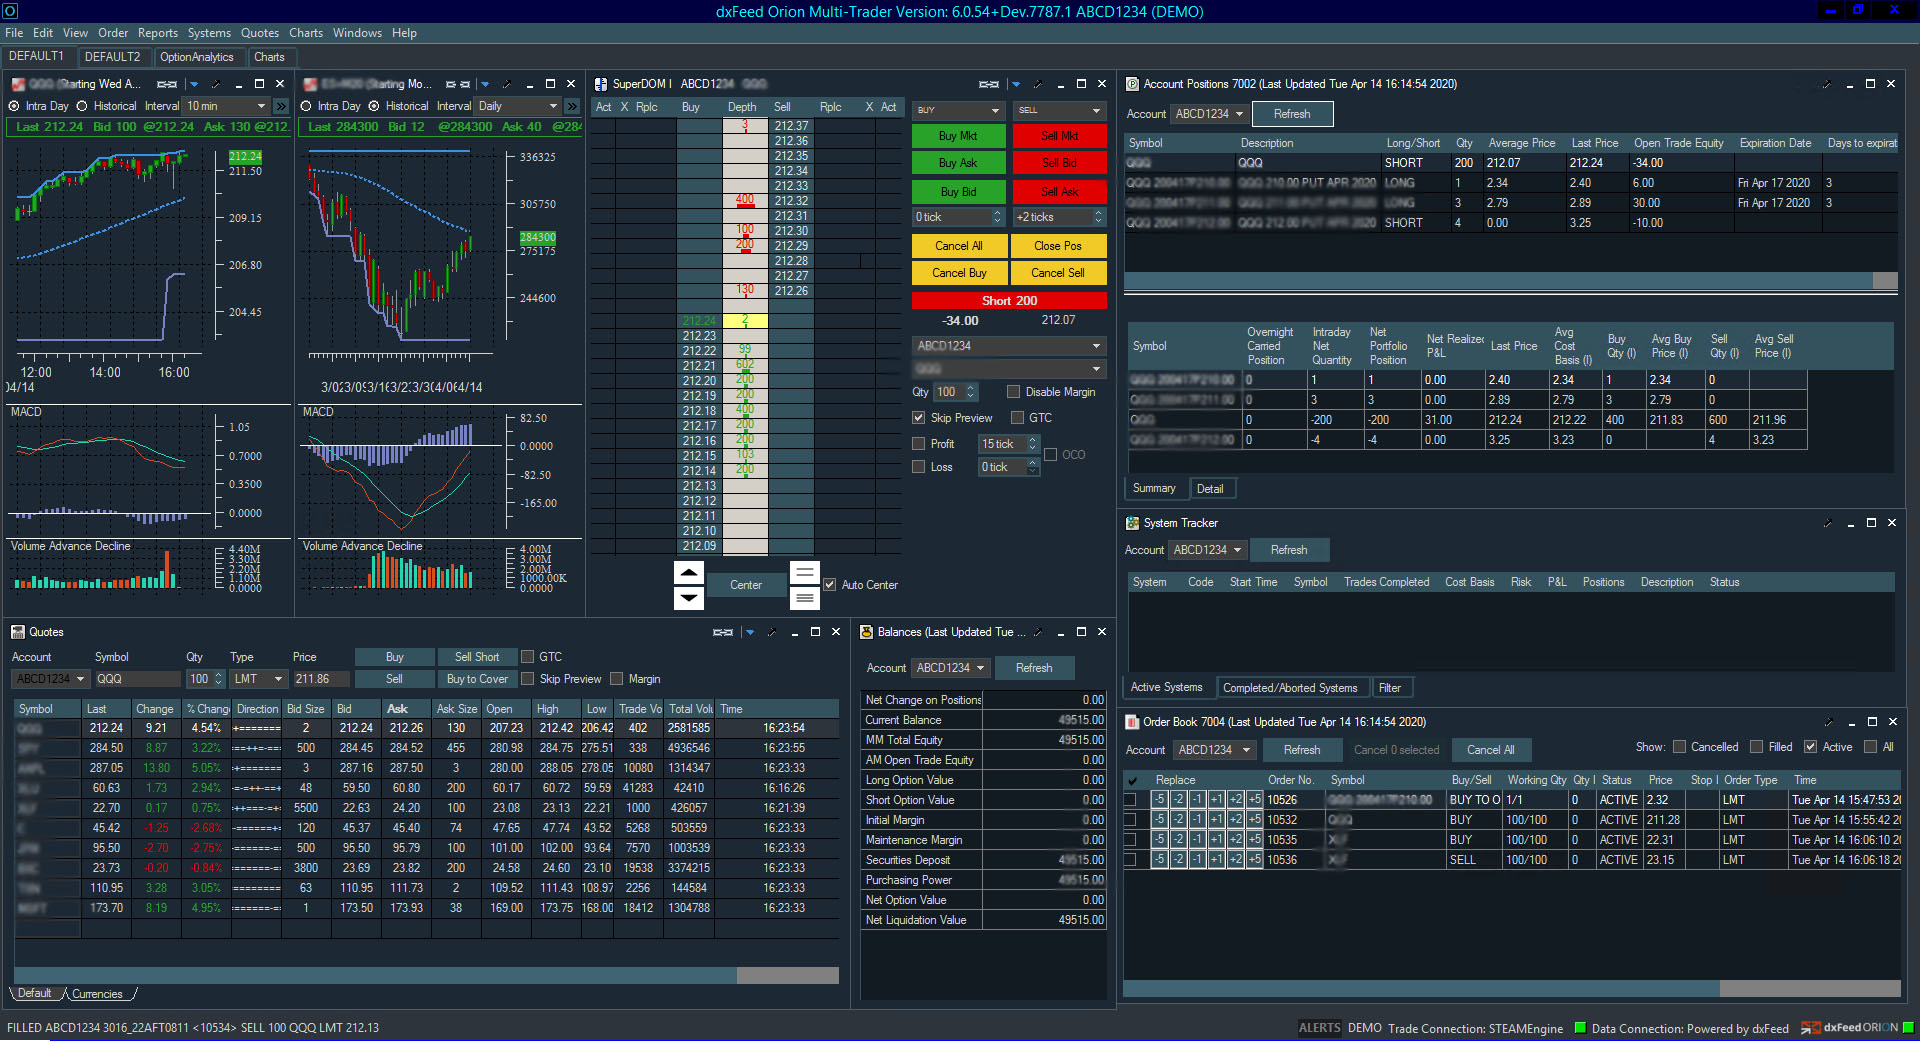Click the chain link icon on SuperDOM title bar

(989, 84)
